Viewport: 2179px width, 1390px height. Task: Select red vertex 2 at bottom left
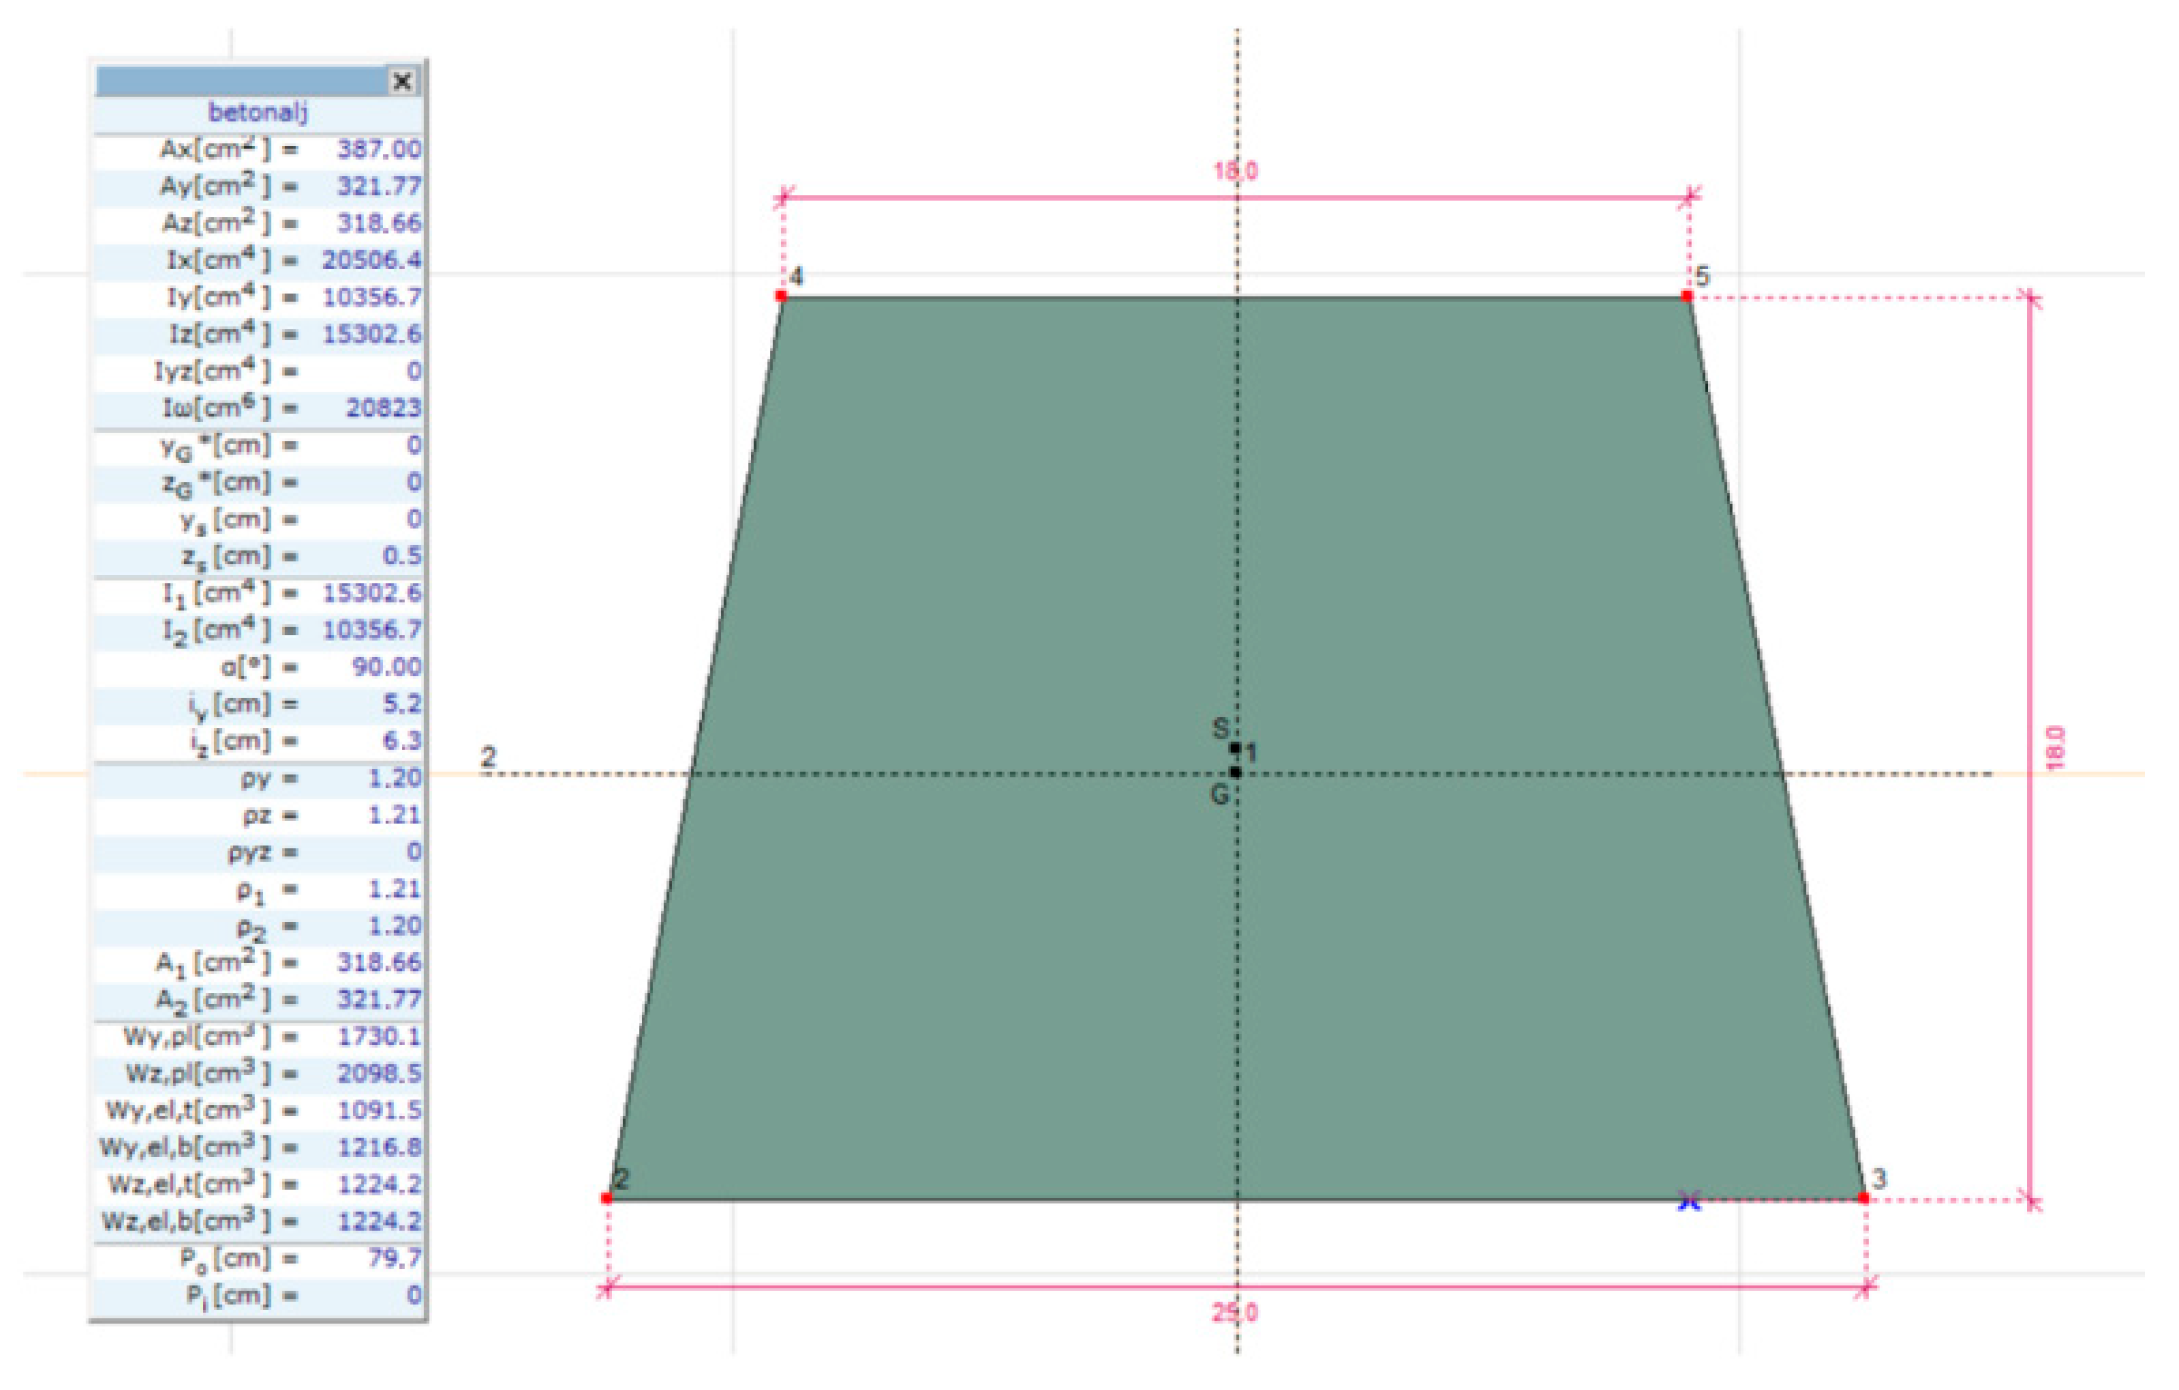coord(606,1198)
